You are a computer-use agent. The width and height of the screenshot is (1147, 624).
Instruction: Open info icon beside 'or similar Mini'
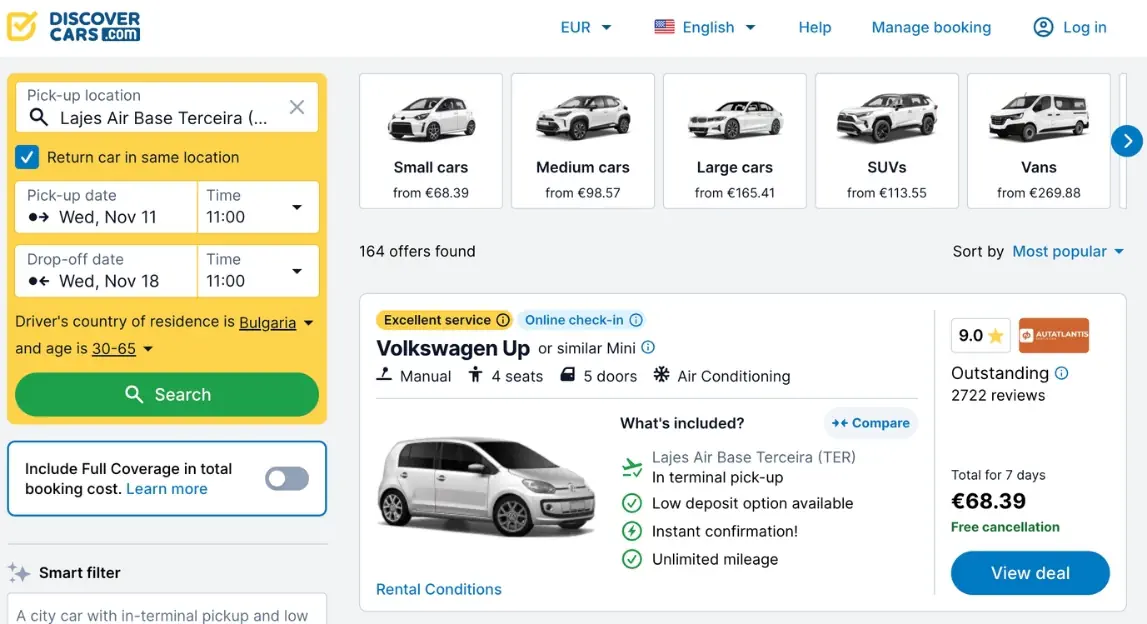(x=648, y=347)
